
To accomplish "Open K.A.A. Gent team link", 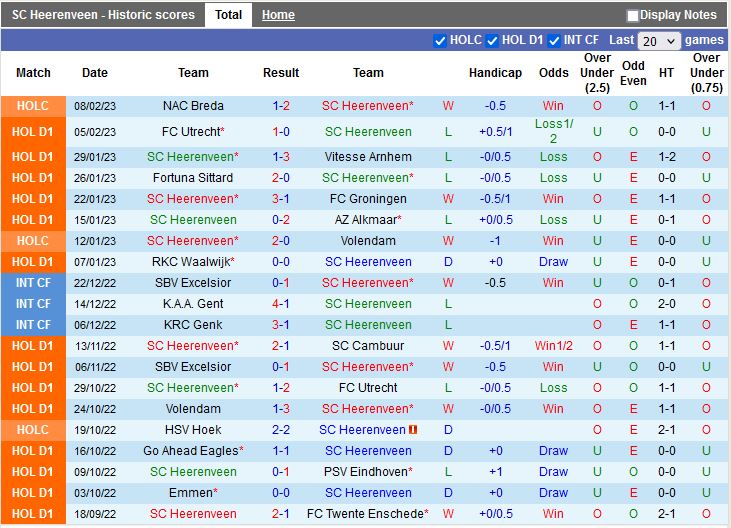I will point(193,304).
